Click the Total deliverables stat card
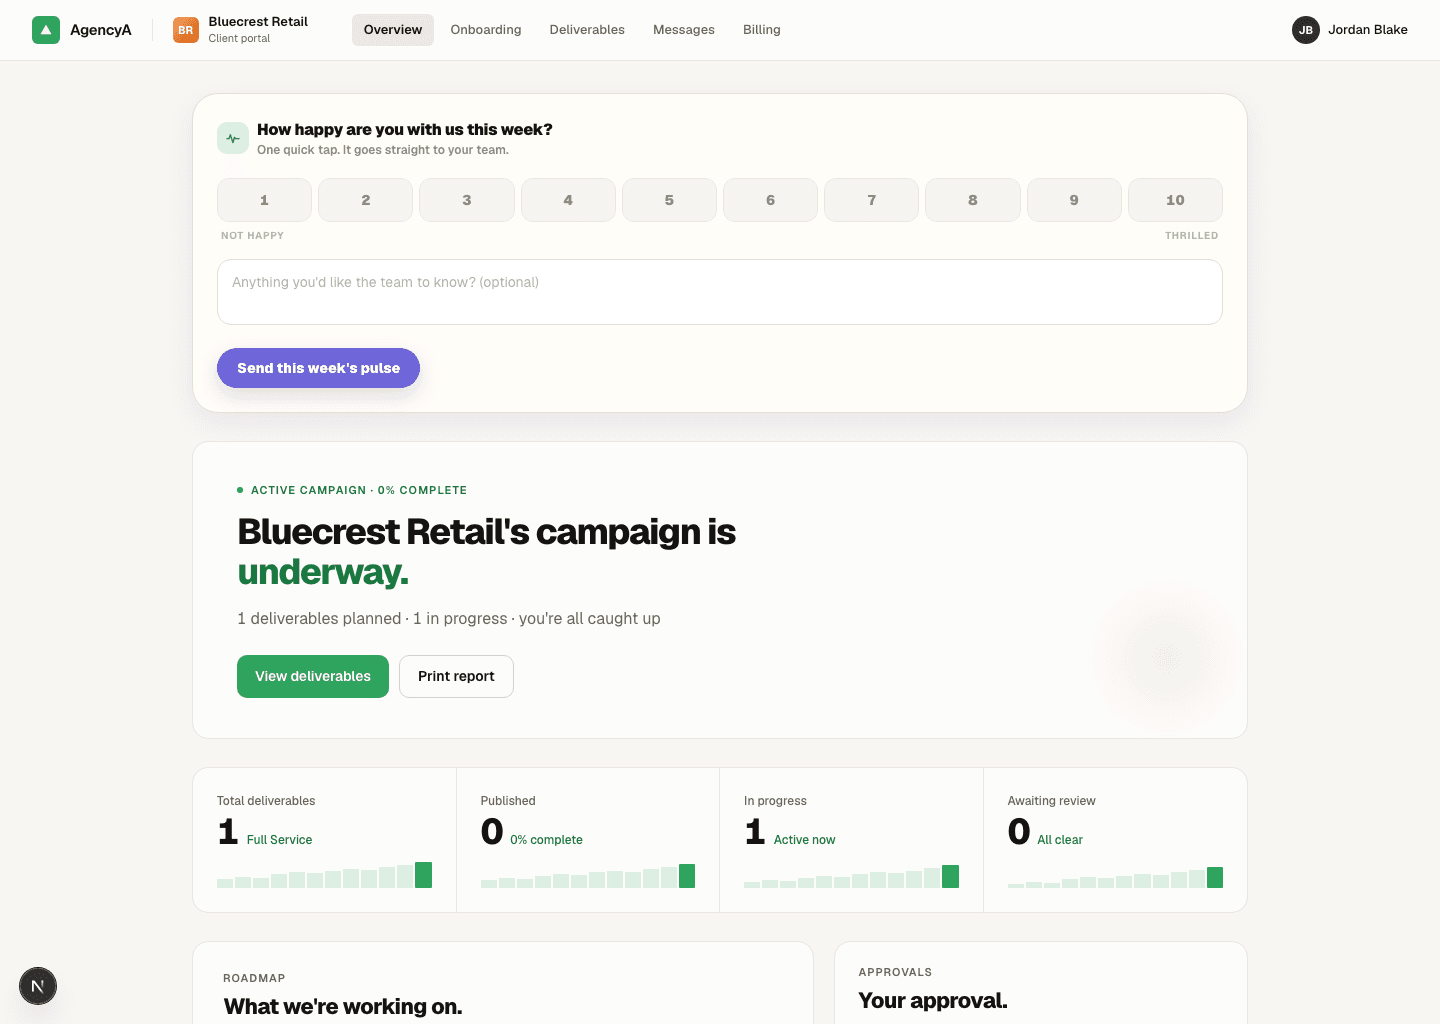 pyautogui.click(x=325, y=840)
